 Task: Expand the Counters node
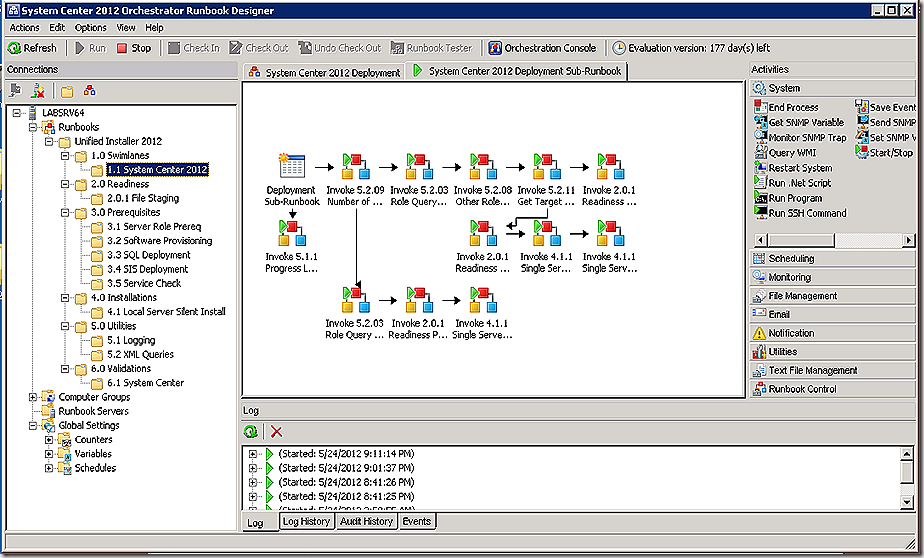coord(49,440)
